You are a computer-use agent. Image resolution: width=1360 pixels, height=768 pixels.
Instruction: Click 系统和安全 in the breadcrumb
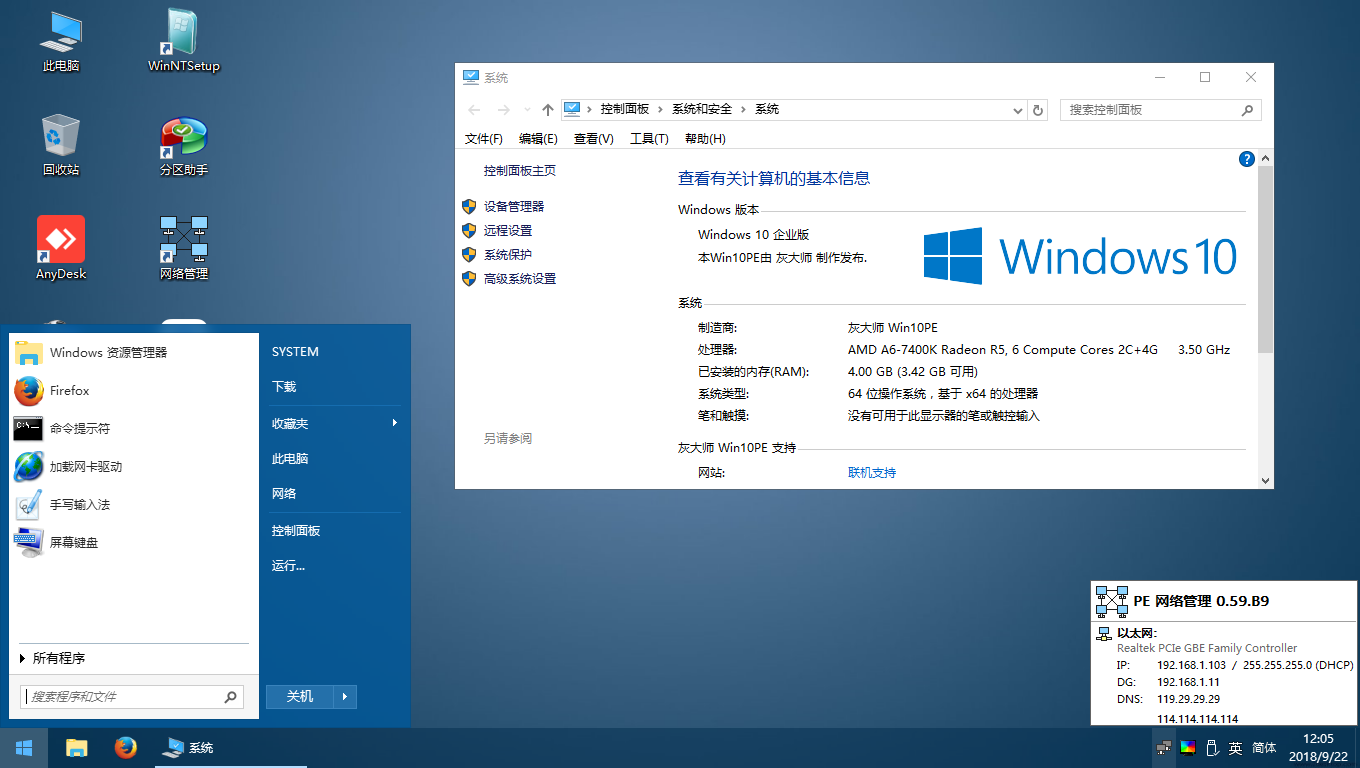coord(702,109)
